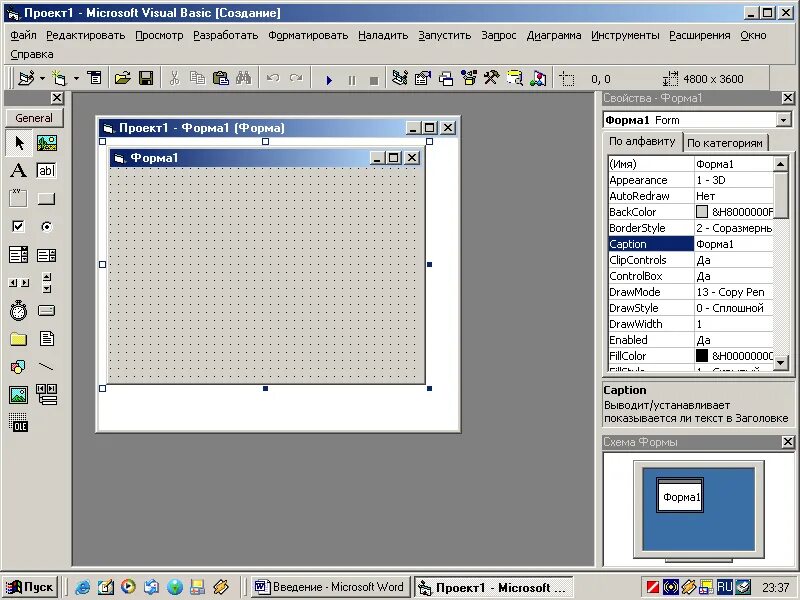800x600 pixels.
Task: Open the Просмотр menu
Action: (159, 35)
